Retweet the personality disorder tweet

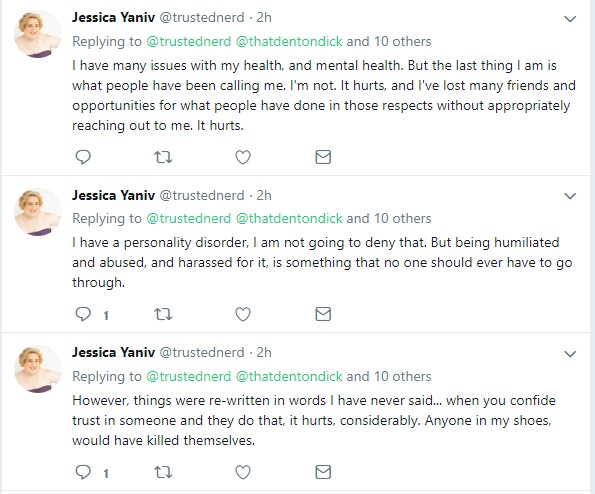coord(163,314)
